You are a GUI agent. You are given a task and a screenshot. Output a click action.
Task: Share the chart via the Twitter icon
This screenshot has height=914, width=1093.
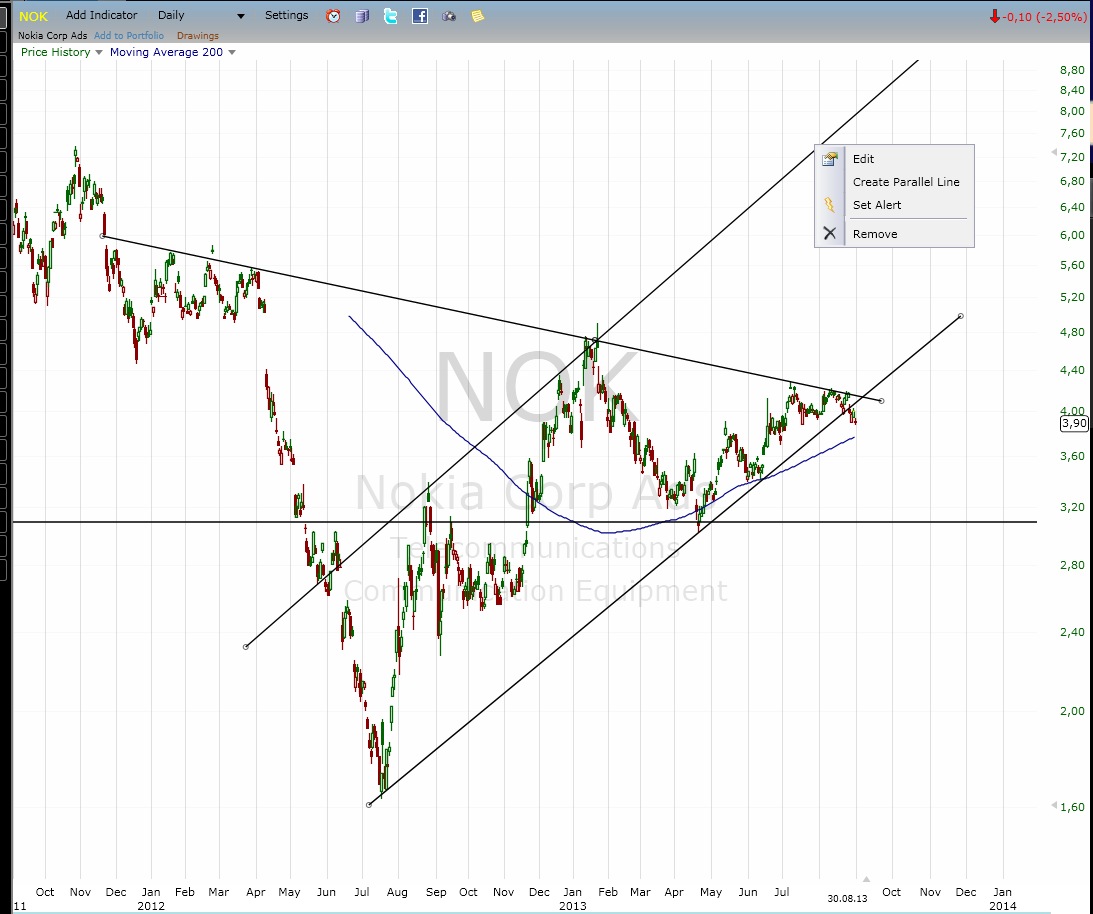point(390,15)
